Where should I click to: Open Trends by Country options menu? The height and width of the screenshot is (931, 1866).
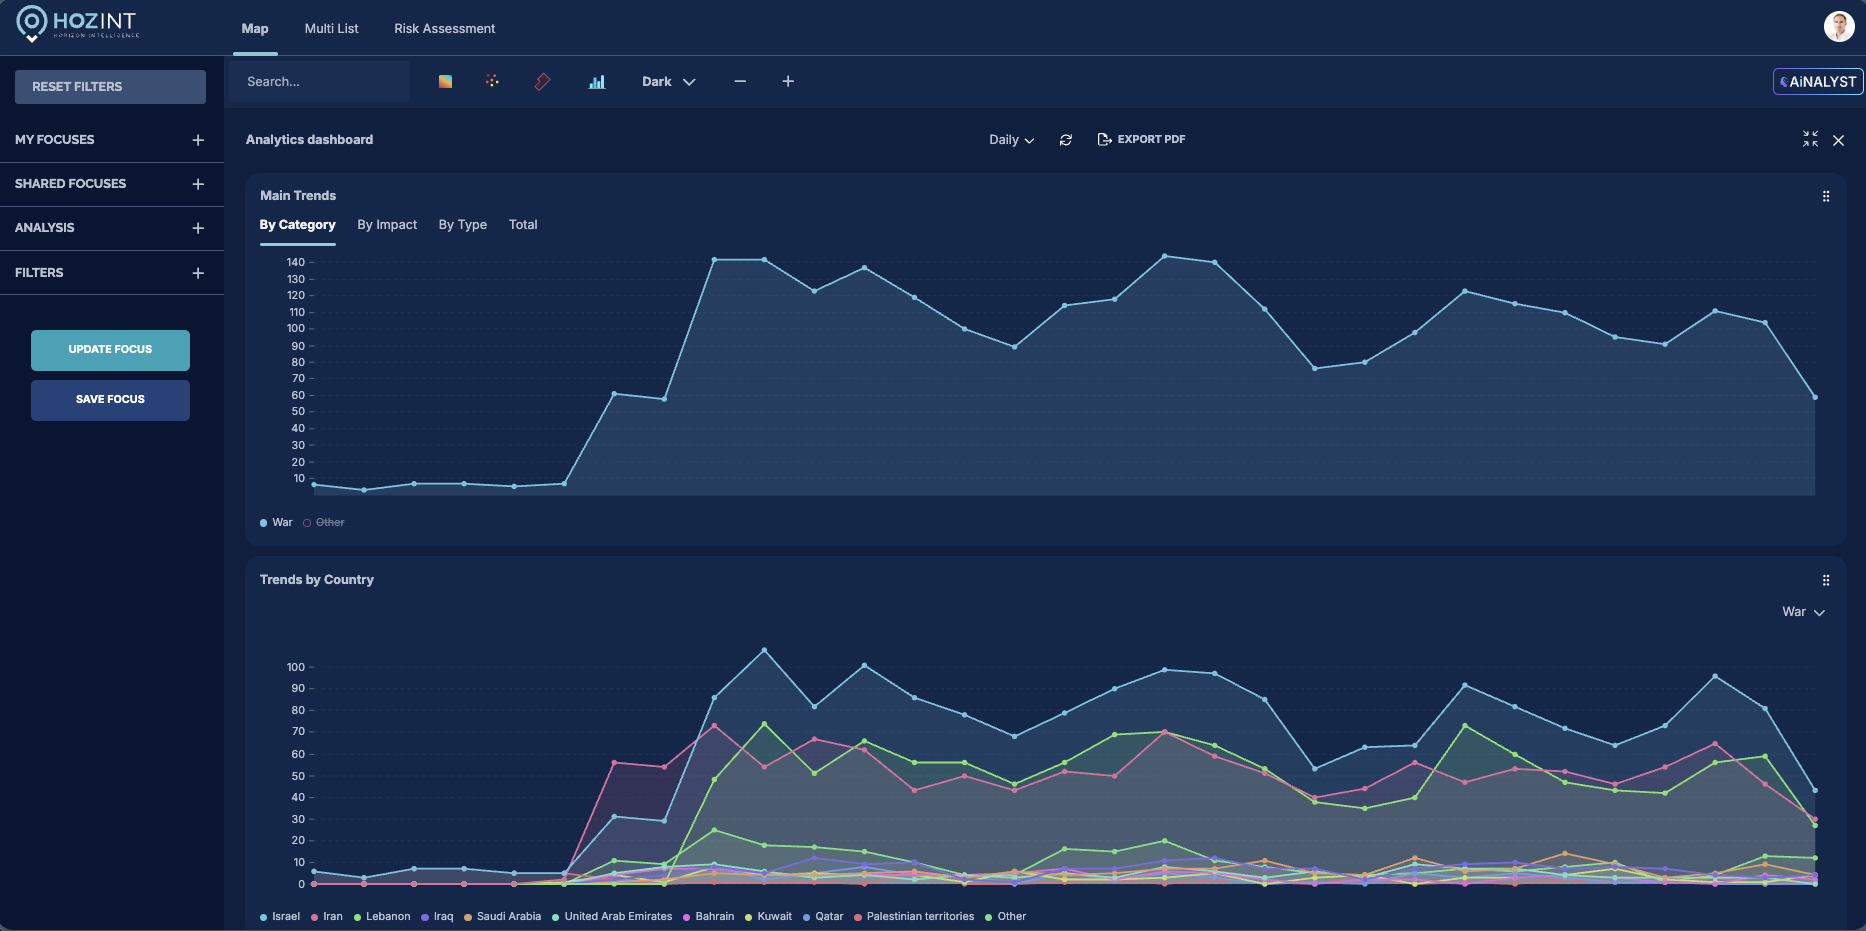point(1826,581)
